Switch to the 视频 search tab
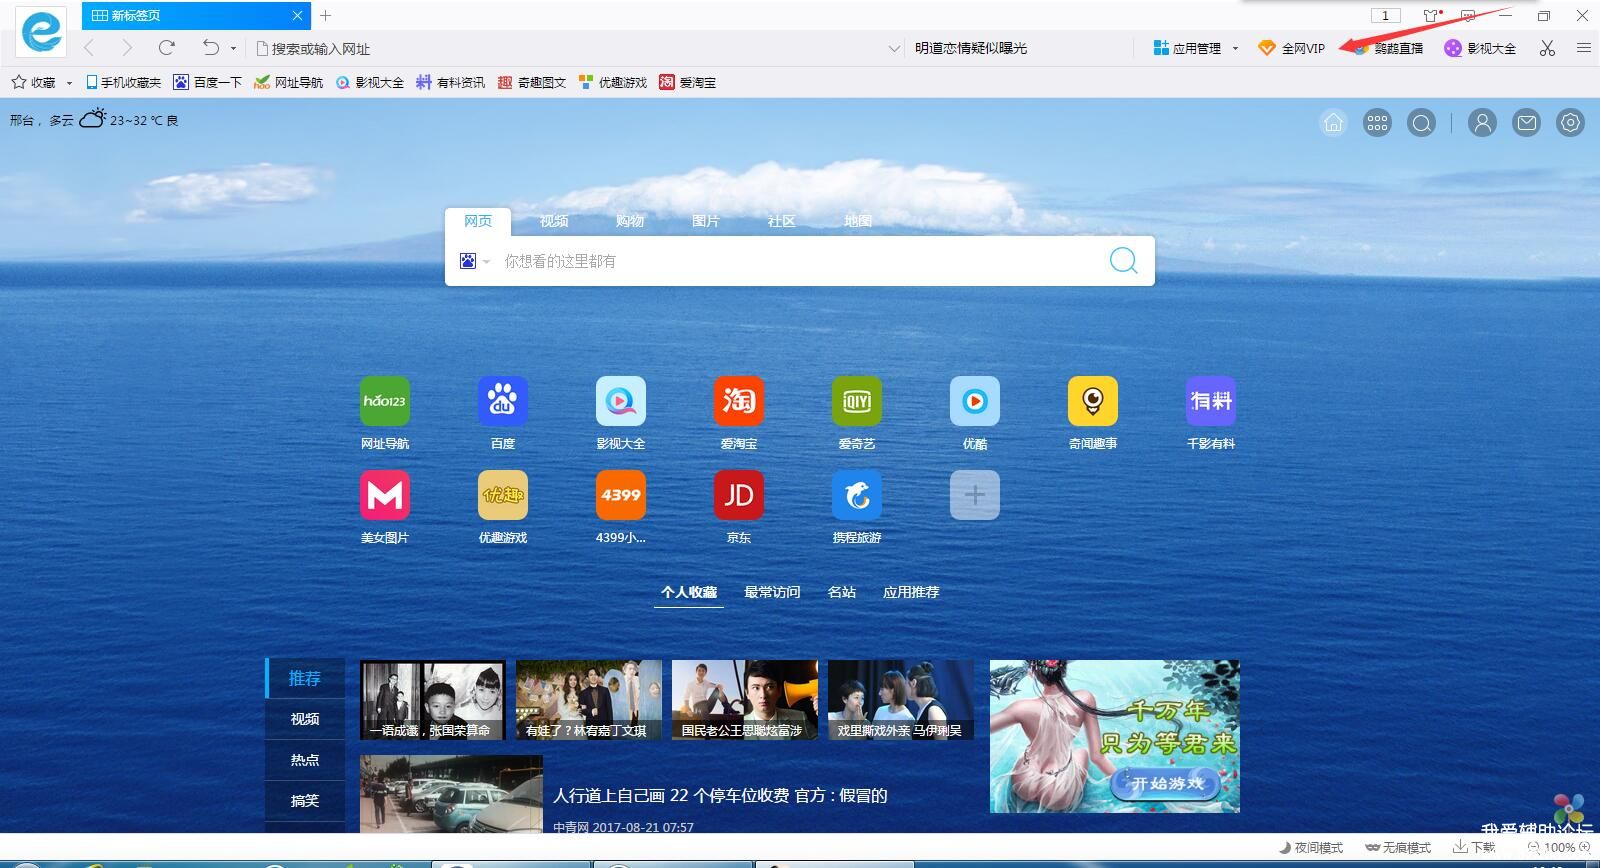Viewport: 1600px width, 868px height. coord(554,221)
